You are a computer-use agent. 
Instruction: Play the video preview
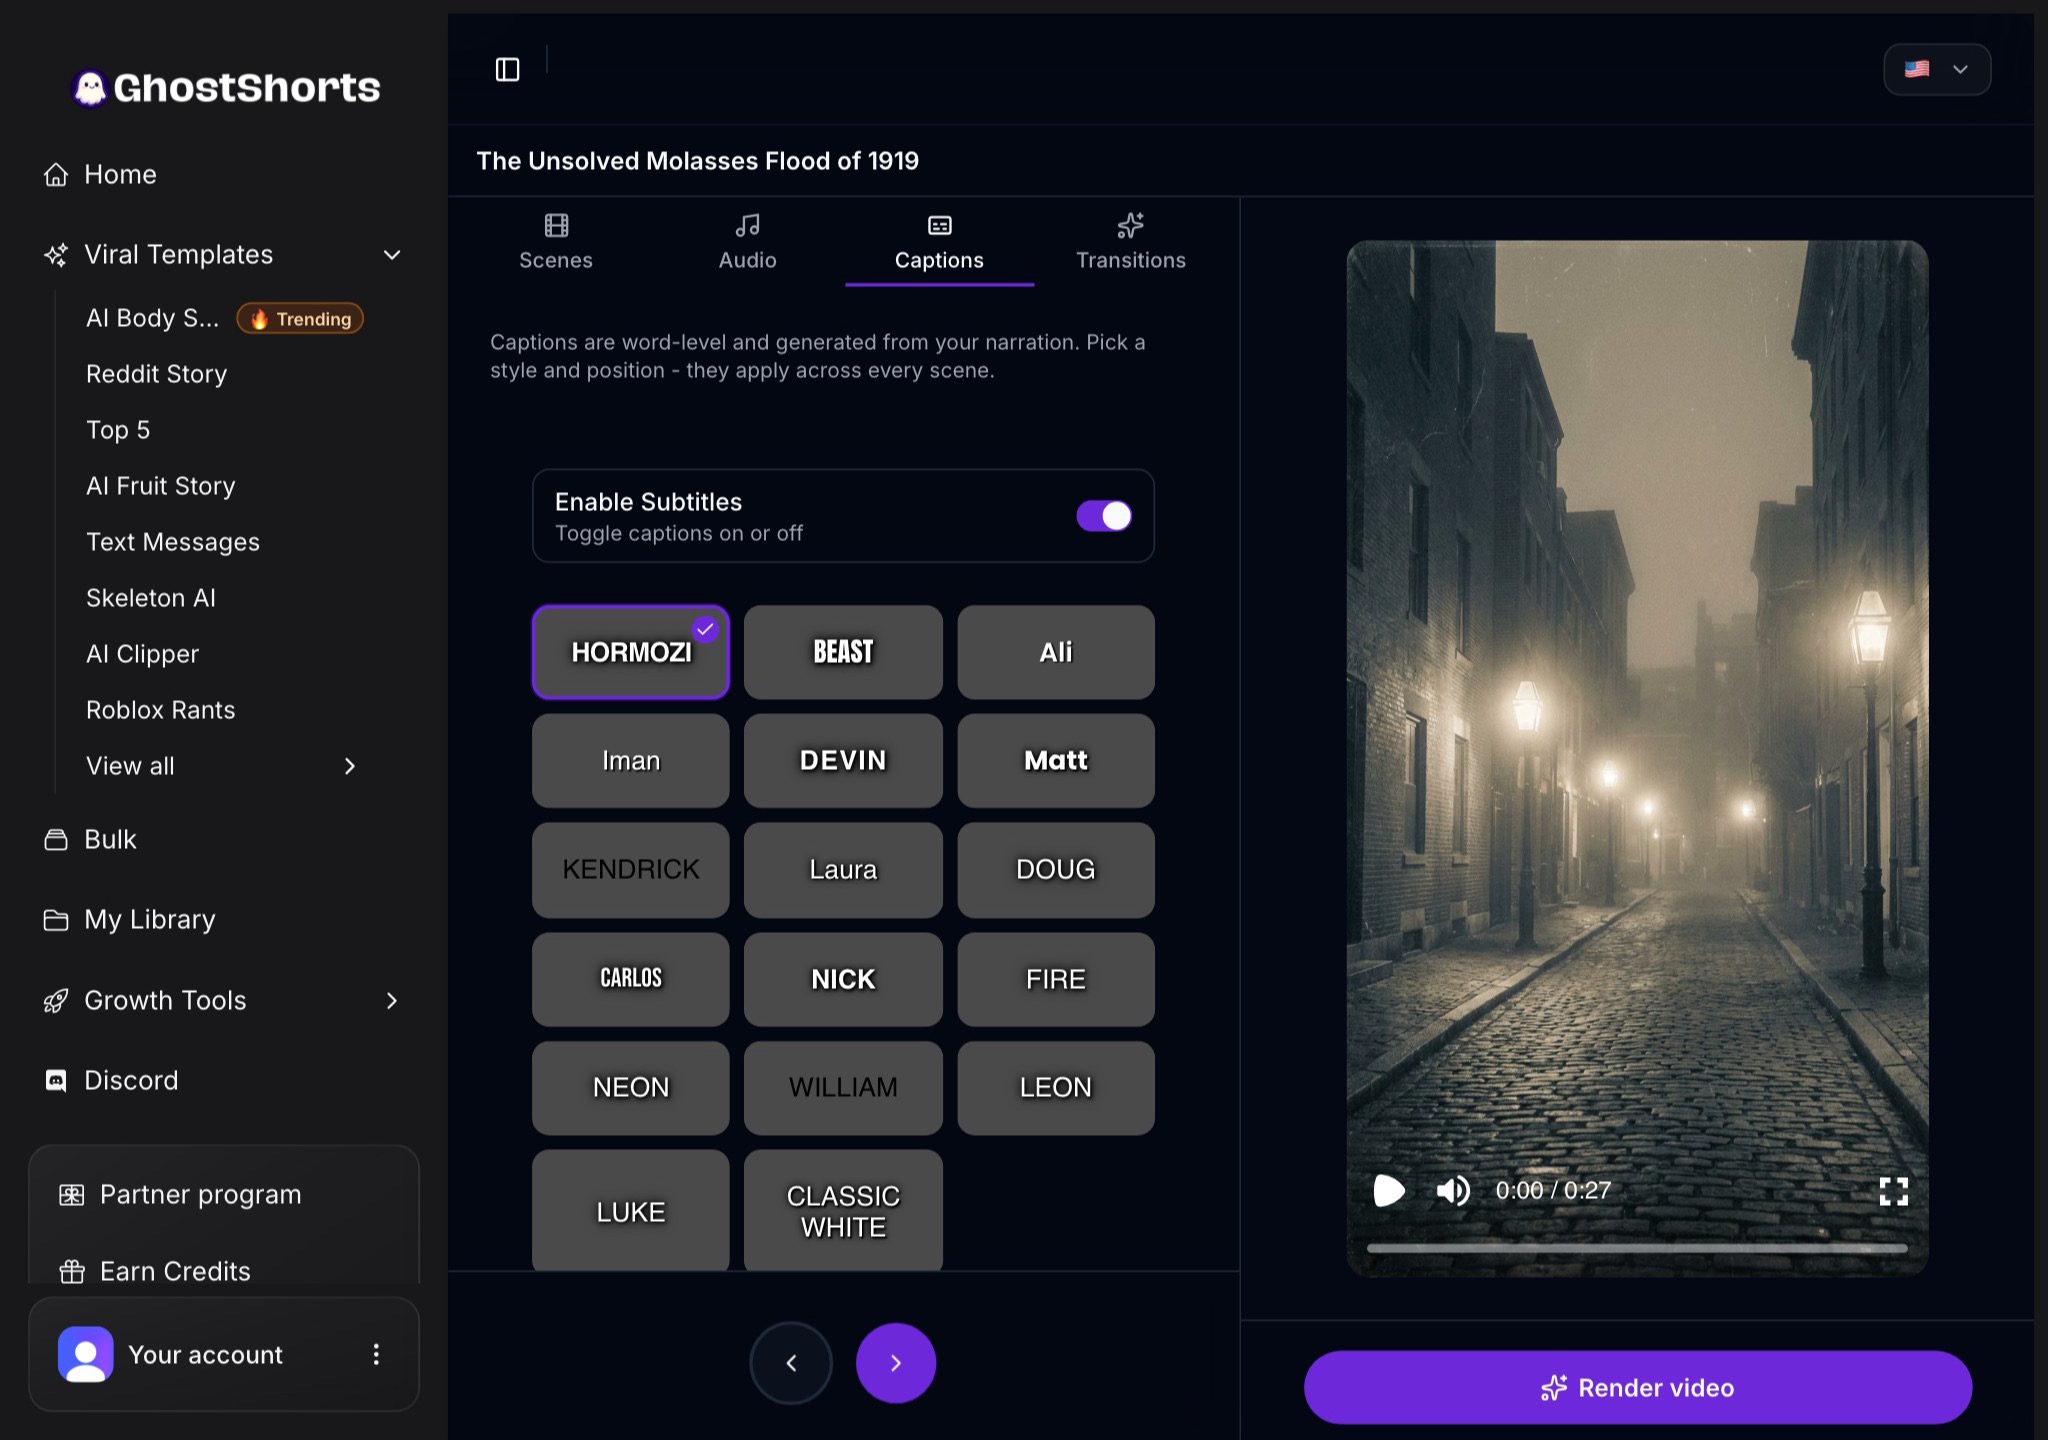[1389, 1191]
